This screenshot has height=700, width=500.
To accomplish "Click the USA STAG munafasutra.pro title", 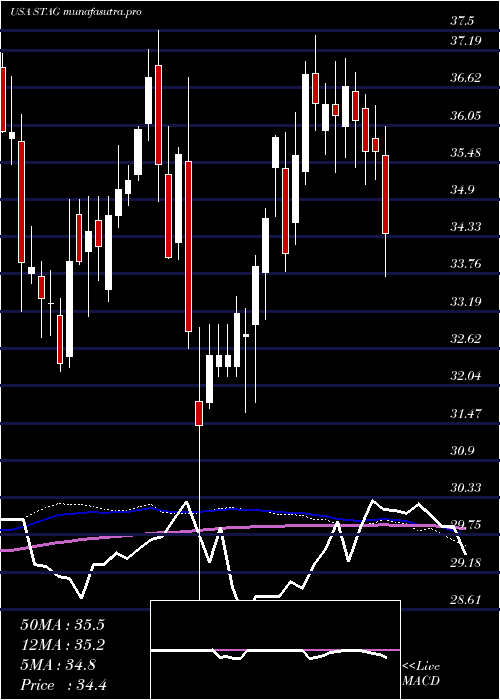I will pyautogui.click(x=75, y=12).
